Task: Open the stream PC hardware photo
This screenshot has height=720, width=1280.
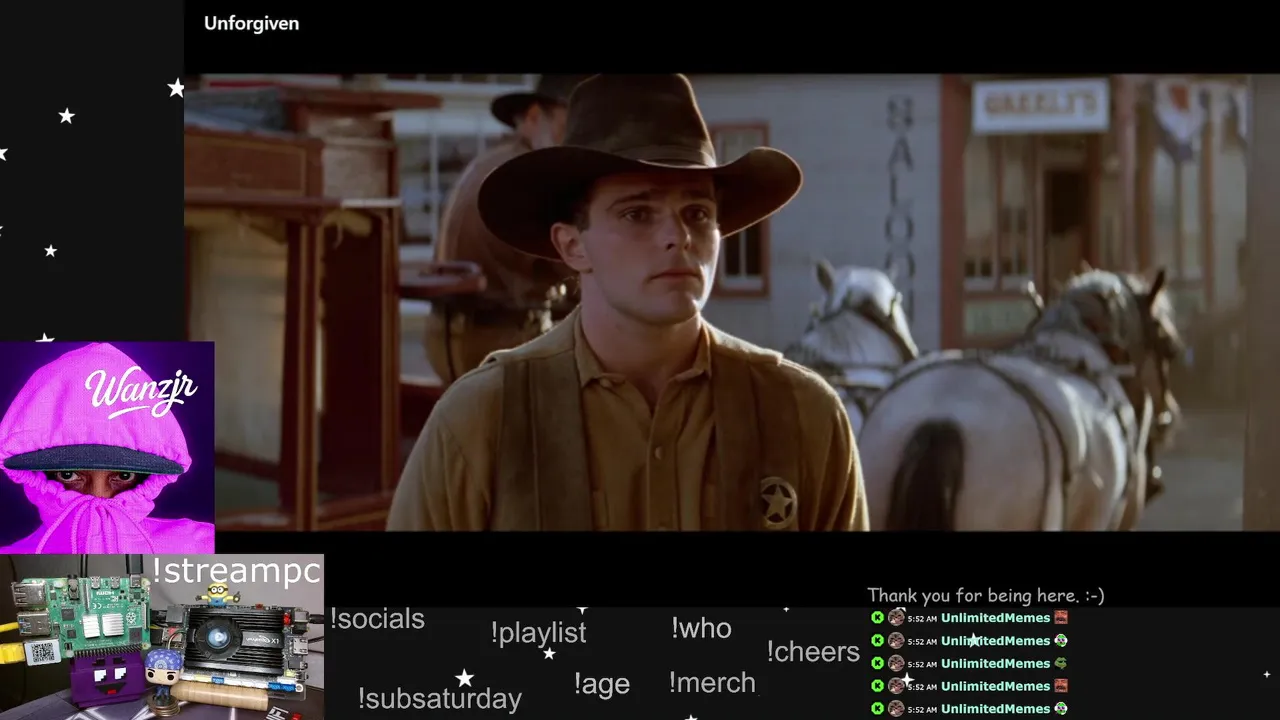Action: click(x=162, y=637)
